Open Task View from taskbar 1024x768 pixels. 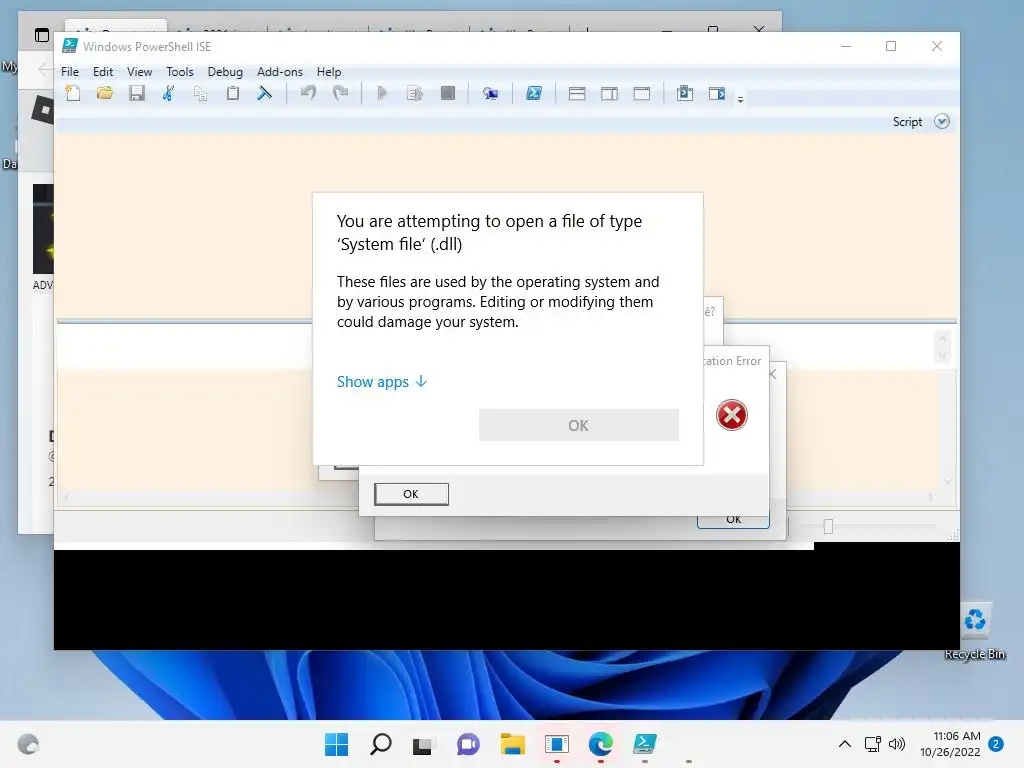pos(423,745)
